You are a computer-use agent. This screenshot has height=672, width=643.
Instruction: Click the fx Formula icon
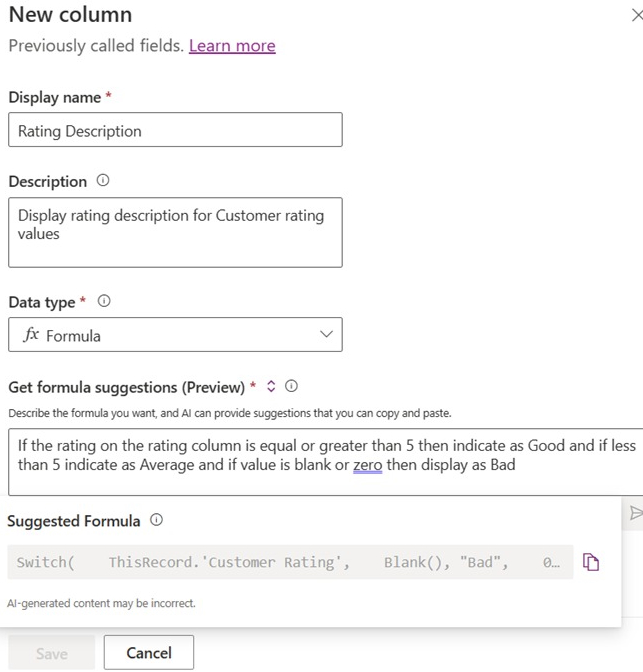31,336
